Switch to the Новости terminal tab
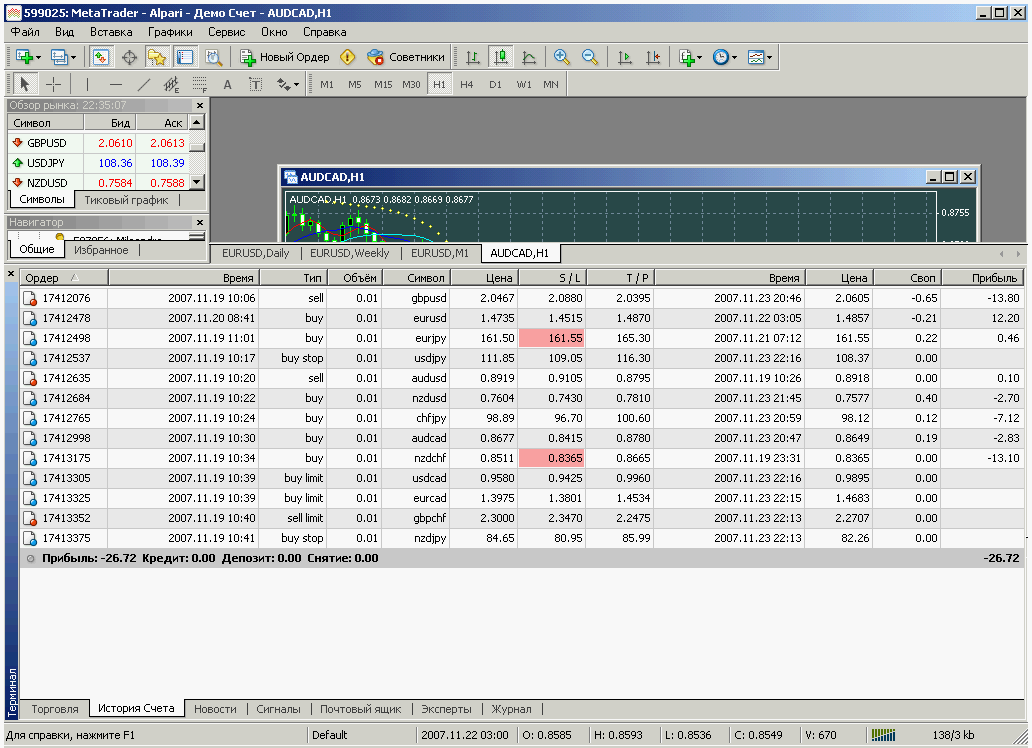The width and height of the screenshot is (1032, 748). [x=215, y=709]
